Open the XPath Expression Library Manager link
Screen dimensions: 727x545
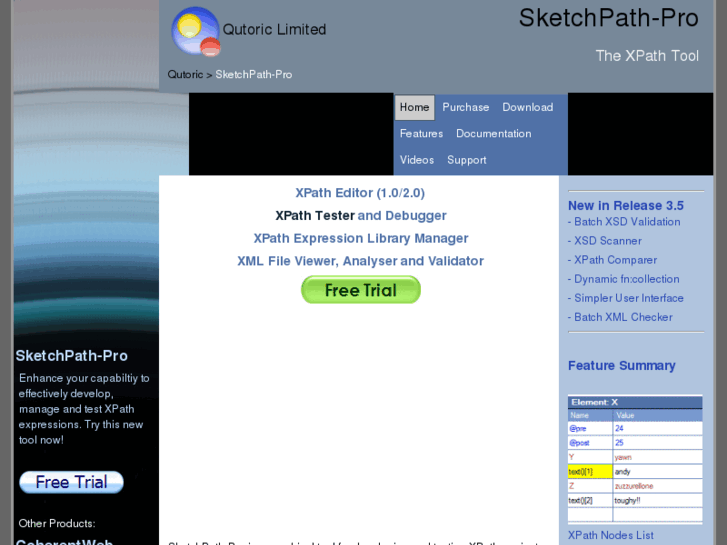pyautogui.click(x=361, y=238)
